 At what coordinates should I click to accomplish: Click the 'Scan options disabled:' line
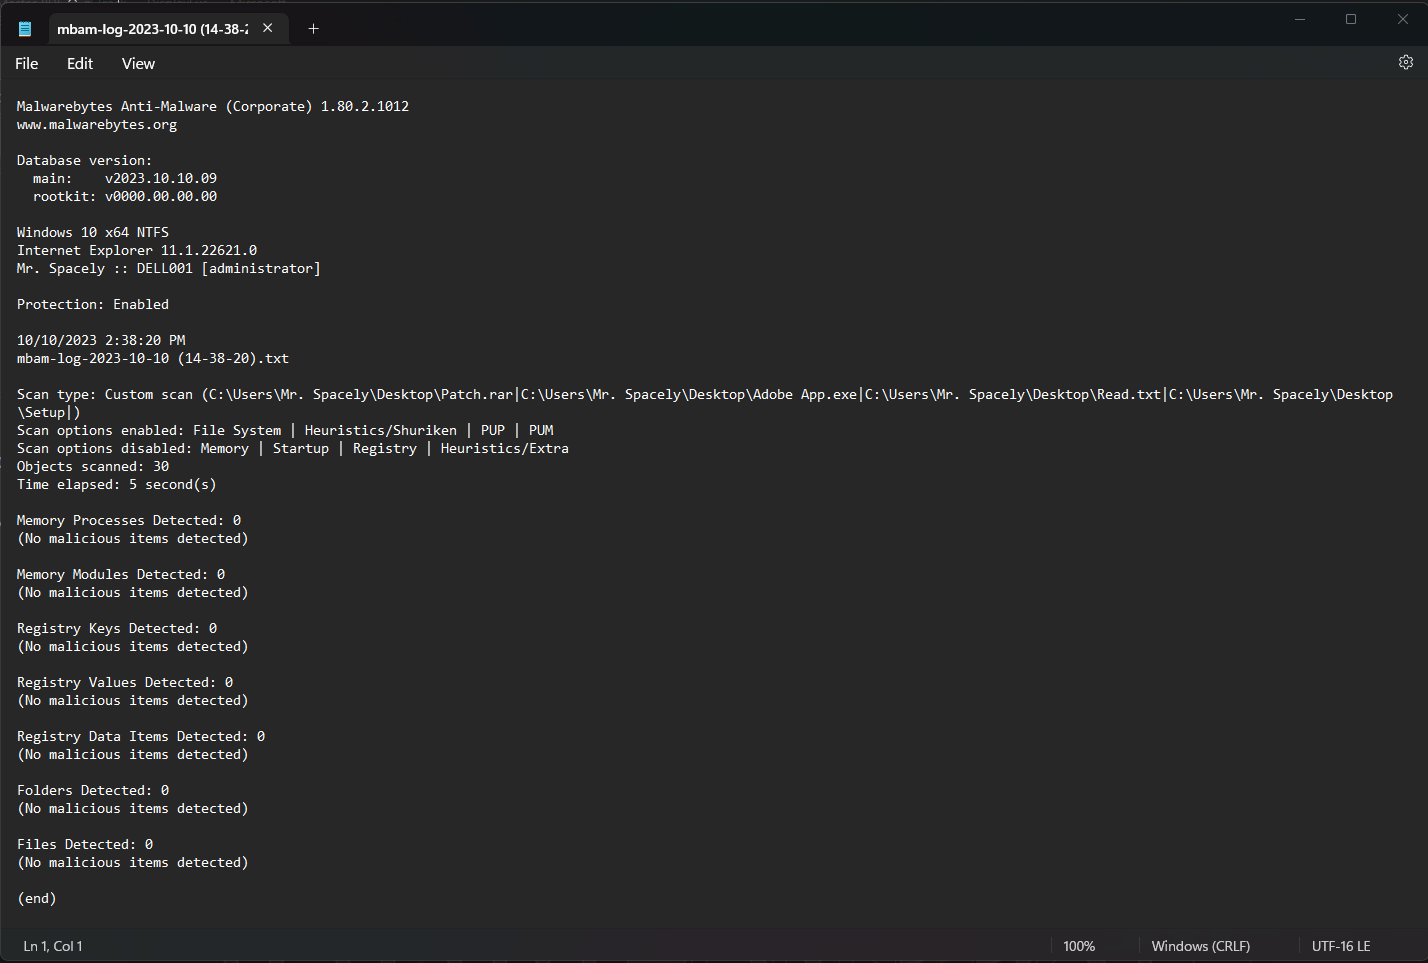(x=293, y=448)
